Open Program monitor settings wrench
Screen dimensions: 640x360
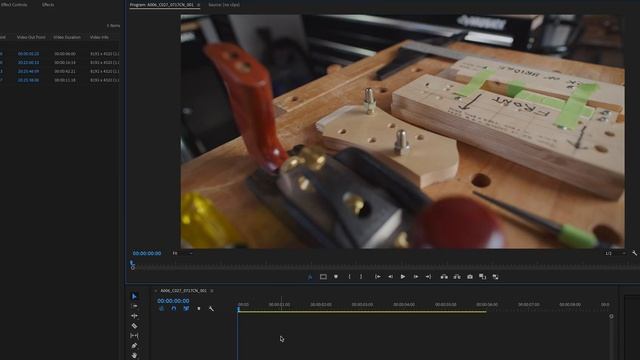(x=635, y=253)
